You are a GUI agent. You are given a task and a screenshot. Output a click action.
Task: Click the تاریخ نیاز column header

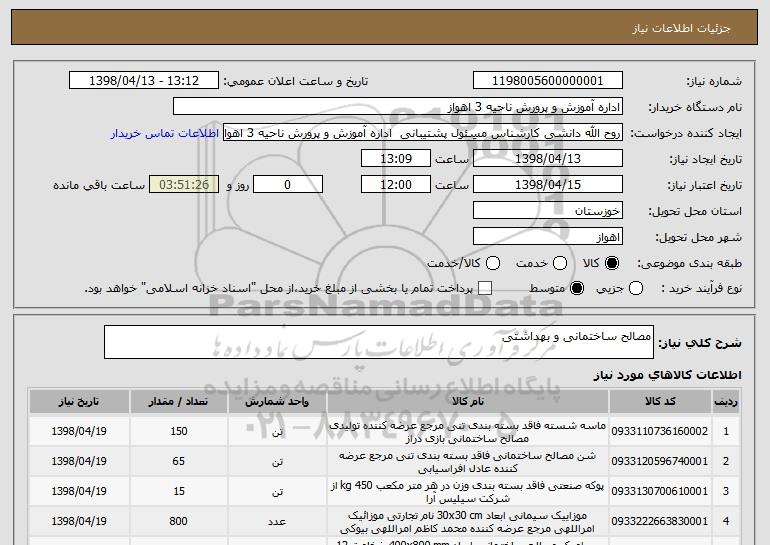79,402
